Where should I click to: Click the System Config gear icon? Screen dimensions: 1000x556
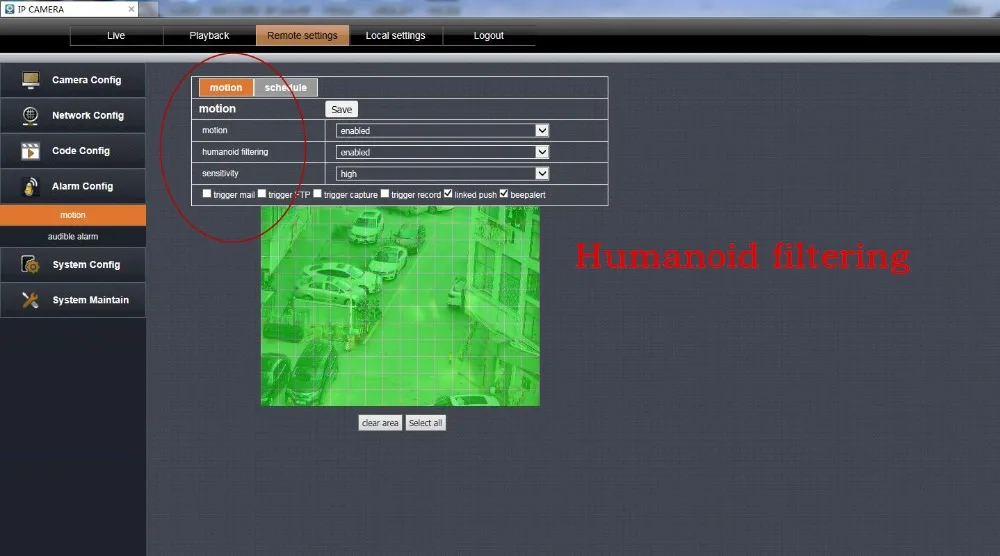(x=30, y=265)
